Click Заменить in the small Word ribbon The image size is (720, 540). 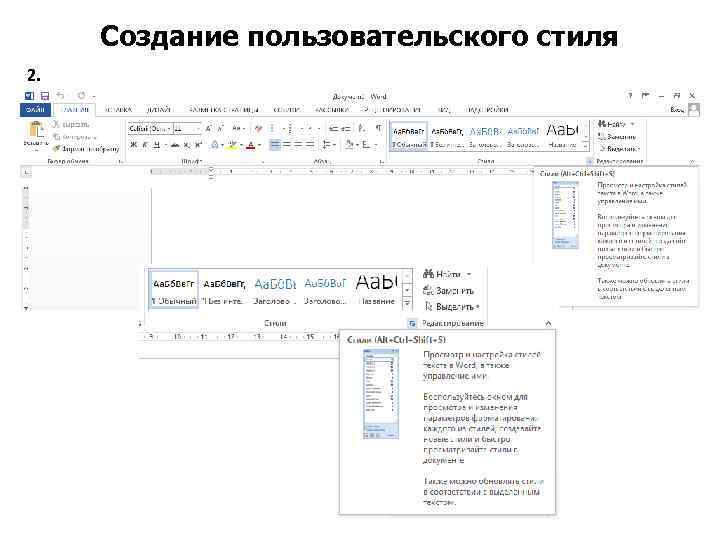pos(617,136)
